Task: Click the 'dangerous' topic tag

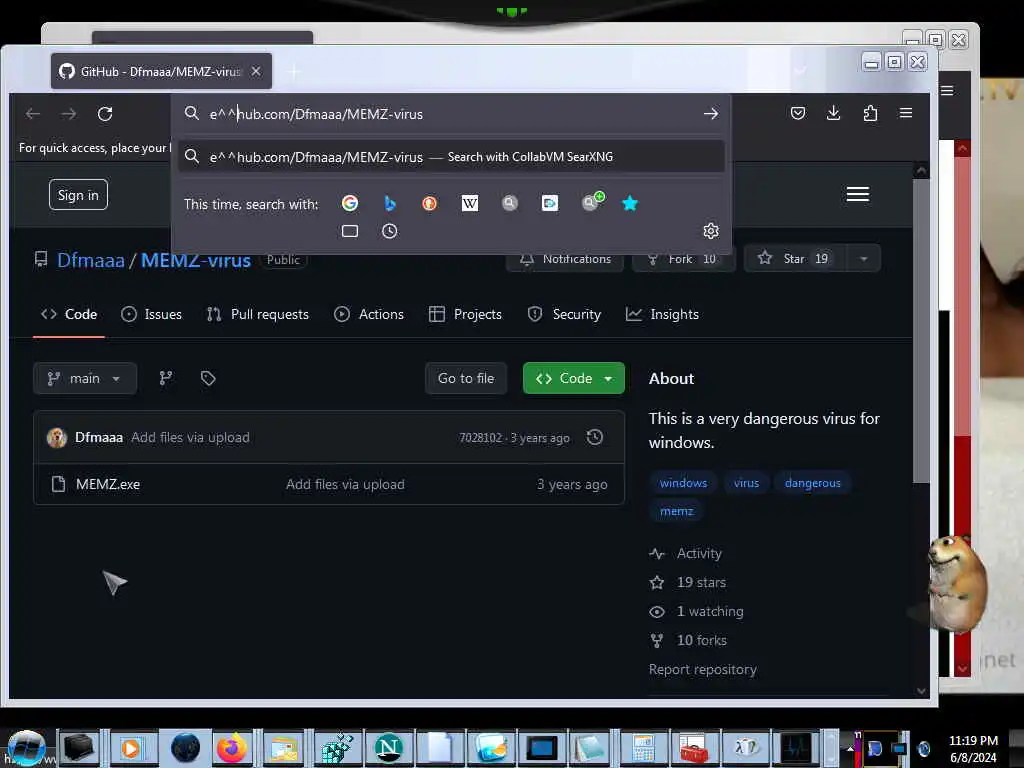Action: point(812,483)
